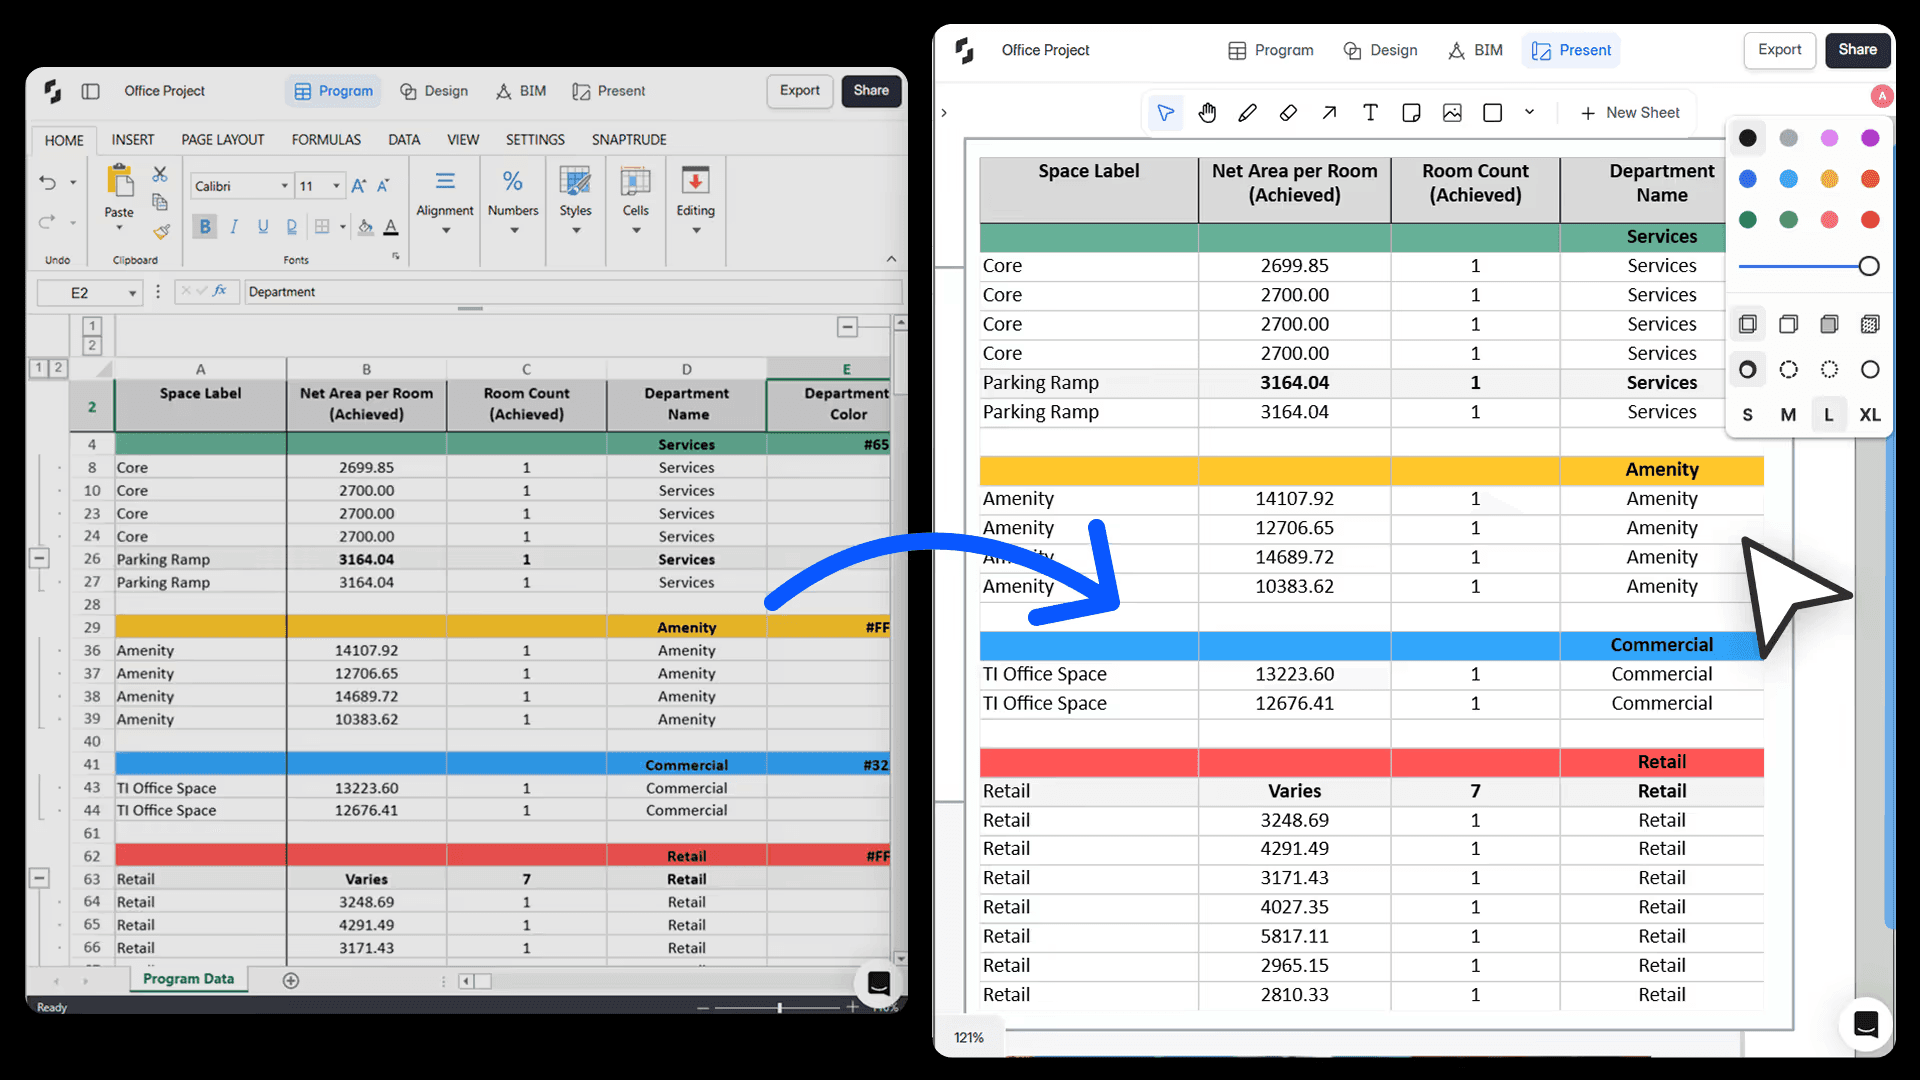Select the Pen tool in the Snaptrude toolbar

[1247, 112]
